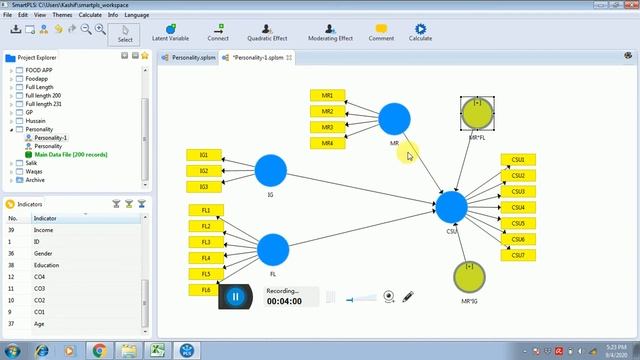Select the MR latent variable circle

[x=394, y=119]
